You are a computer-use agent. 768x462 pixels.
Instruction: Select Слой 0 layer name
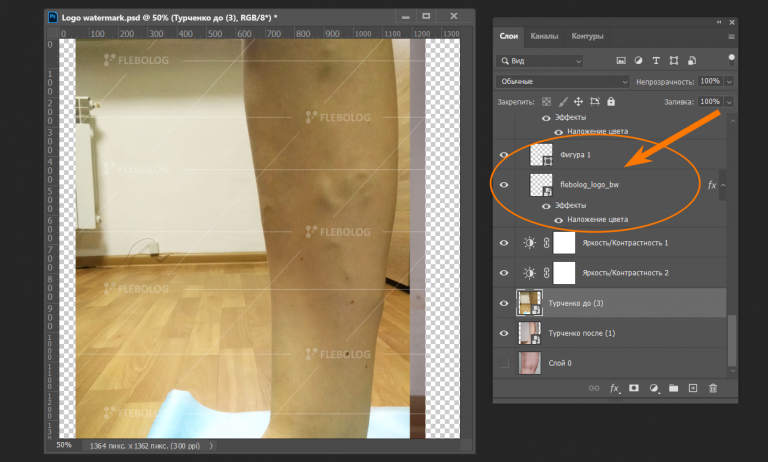[560, 363]
